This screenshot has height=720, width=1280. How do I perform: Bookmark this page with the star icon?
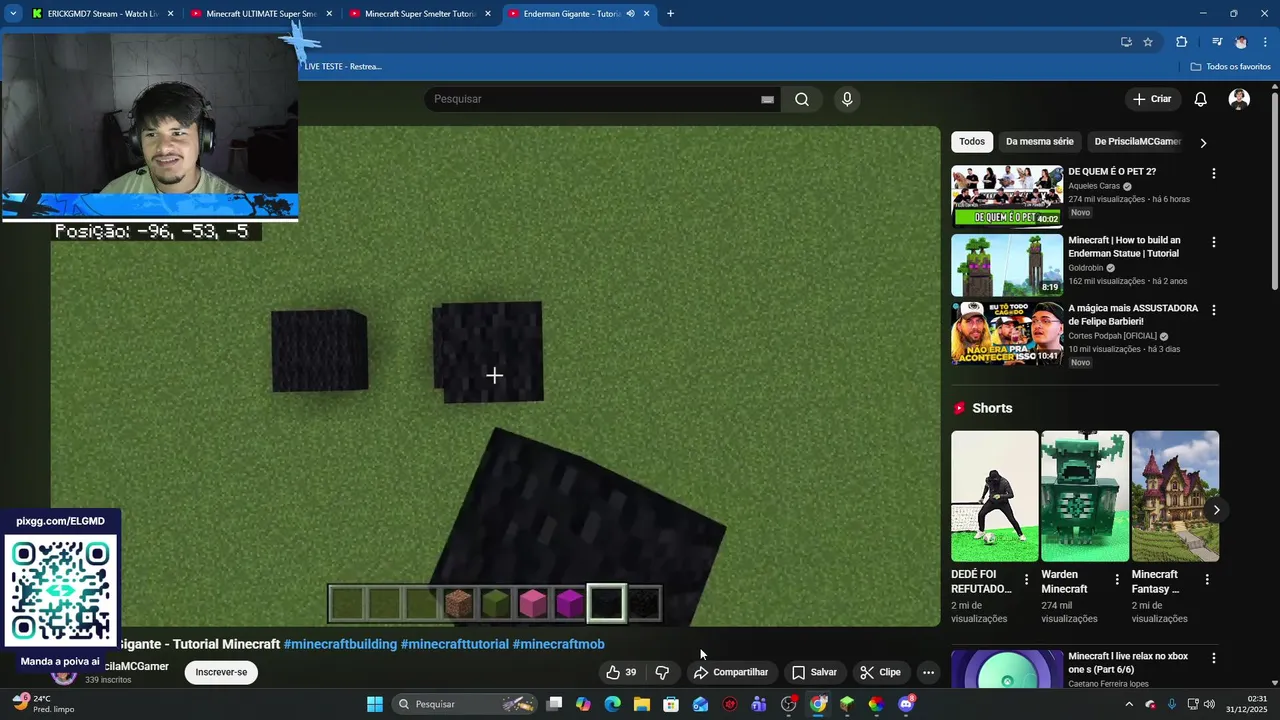(1148, 42)
